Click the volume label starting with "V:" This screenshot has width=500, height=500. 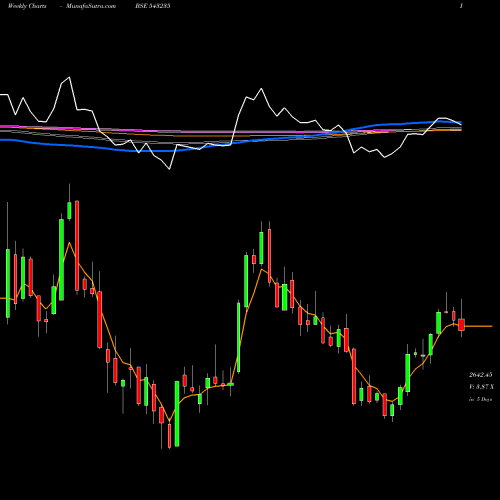pos(481,387)
